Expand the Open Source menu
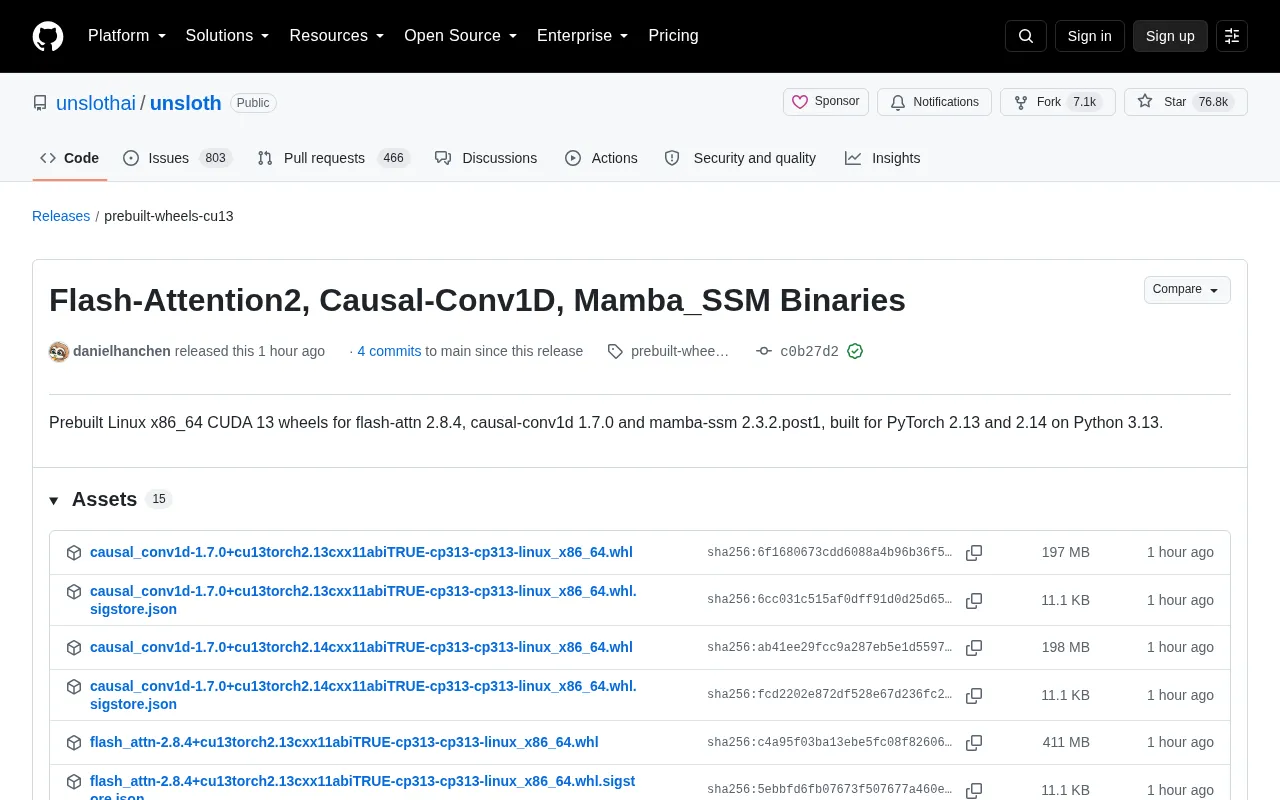1280x800 pixels. pos(461,36)
